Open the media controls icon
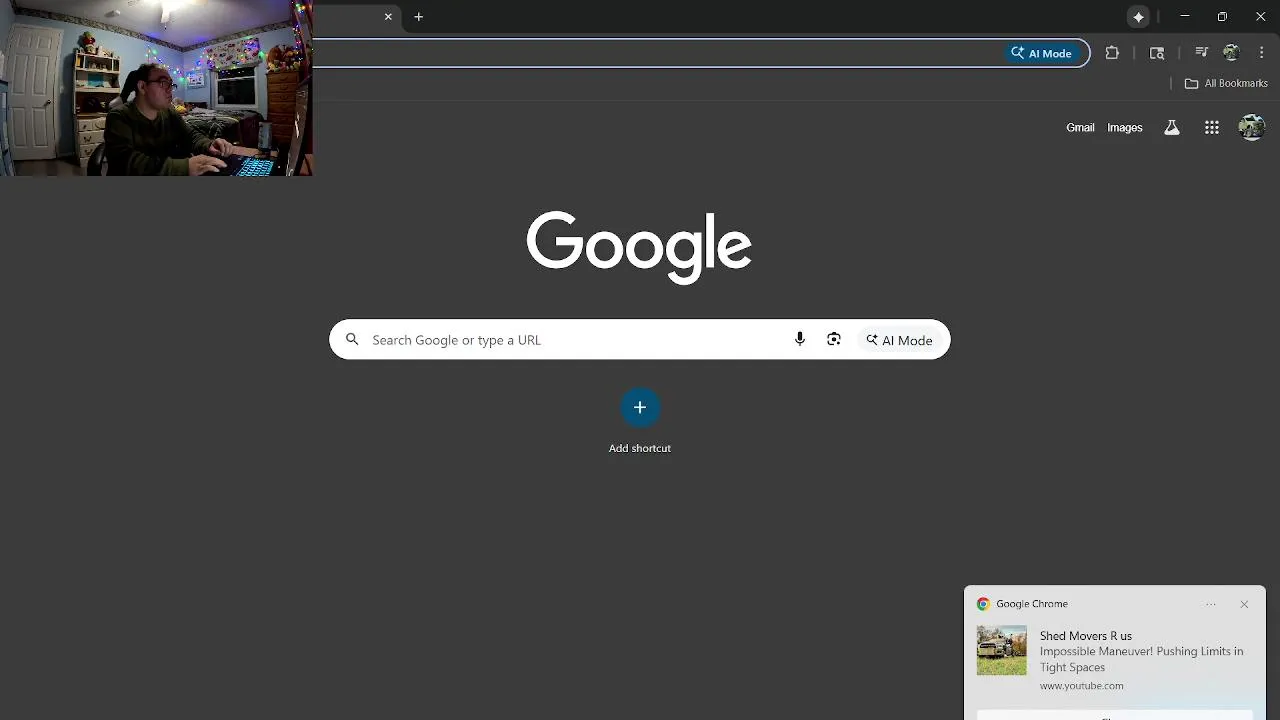Image resolution: width=1280 pixels, height=720 pixels. coord(1201,53)
